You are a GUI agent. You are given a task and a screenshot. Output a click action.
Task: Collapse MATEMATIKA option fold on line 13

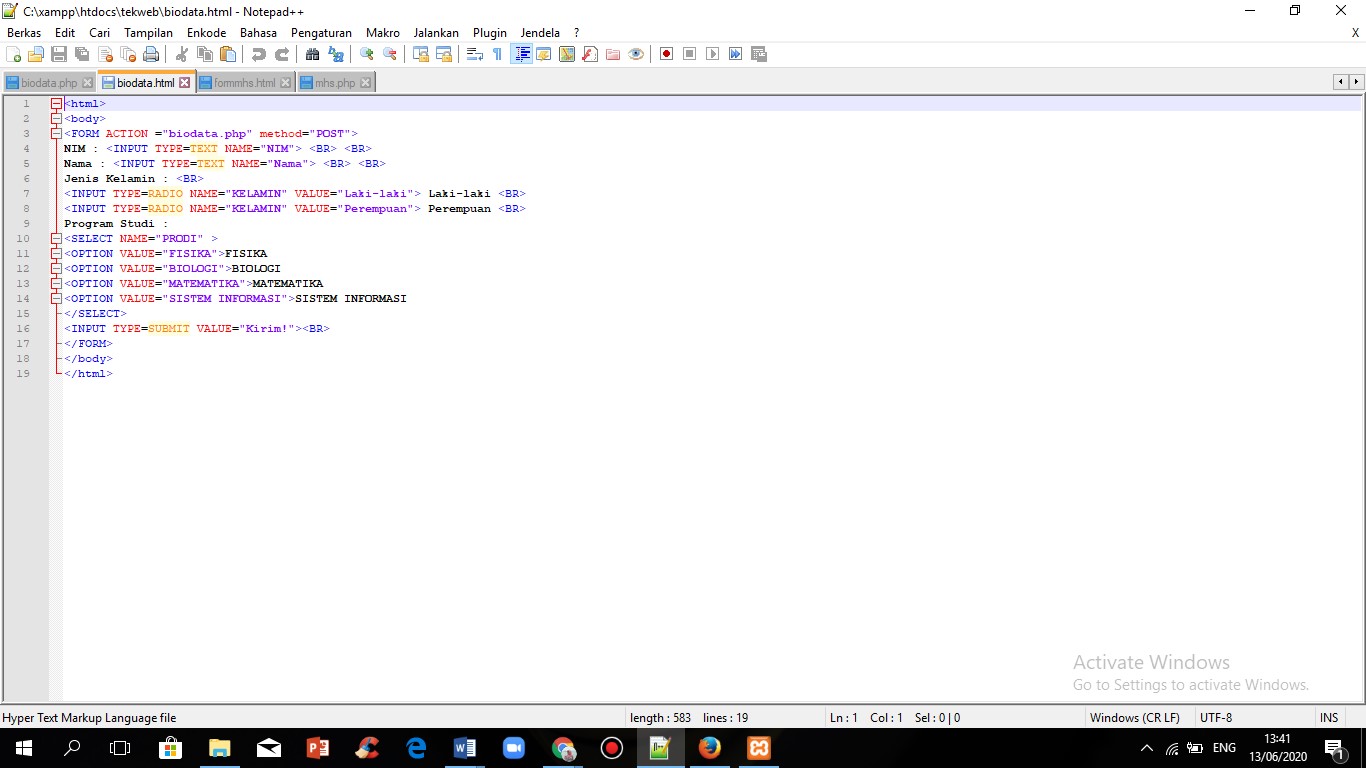(56, 284)
